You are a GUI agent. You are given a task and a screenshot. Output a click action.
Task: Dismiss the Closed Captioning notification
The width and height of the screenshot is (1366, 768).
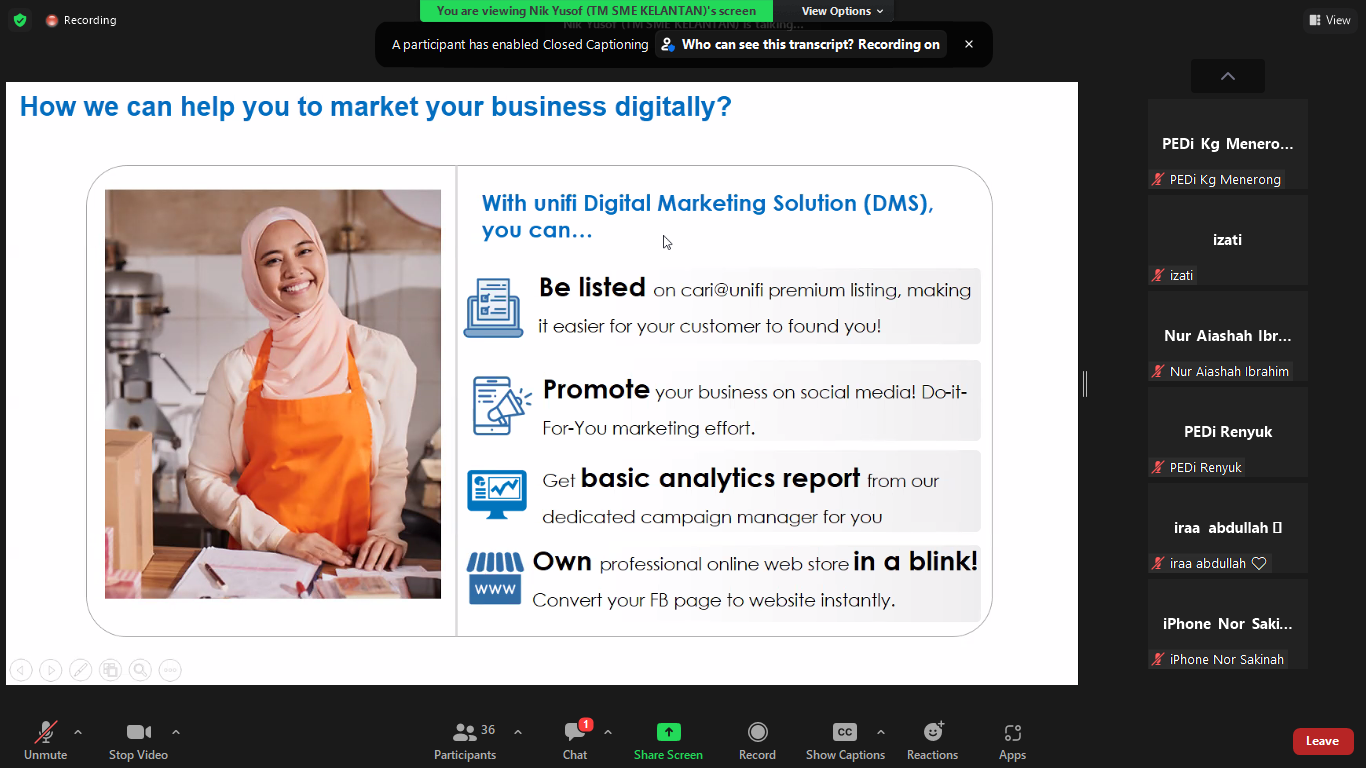[x=968, y=45]
